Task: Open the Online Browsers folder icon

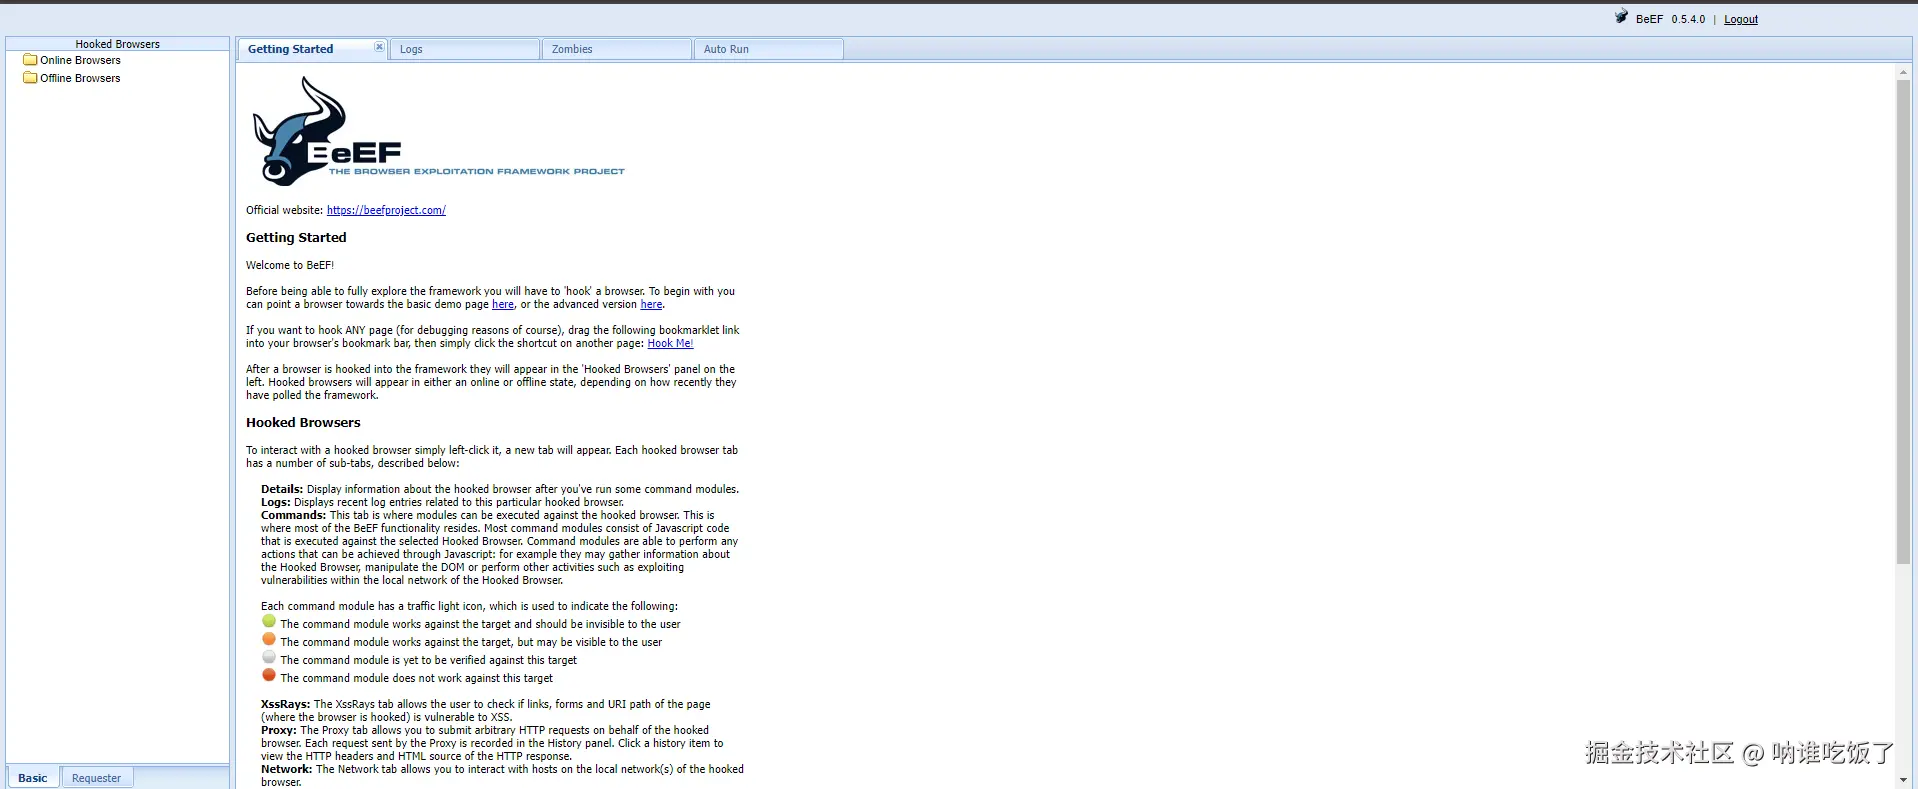Action: pos(30,60)
